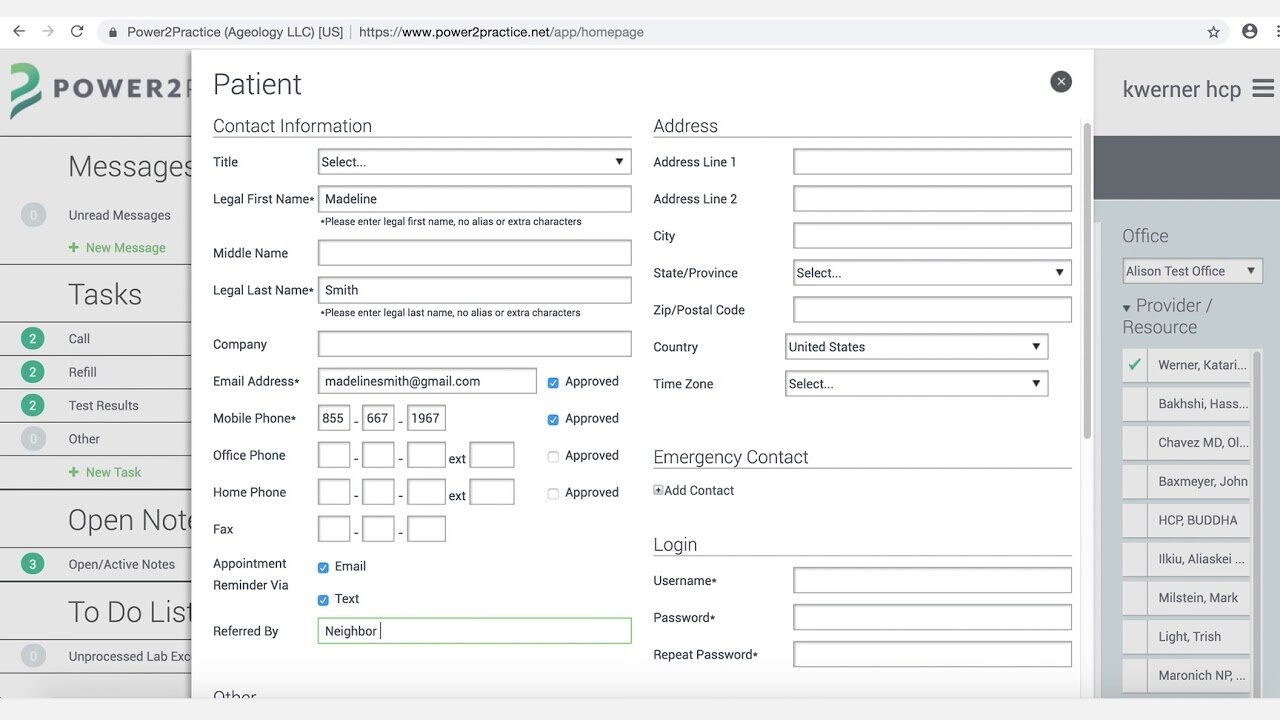Select provider Milstein, Mark from list
This screenshot has width=1280, height=720.
pos(1197,598)
